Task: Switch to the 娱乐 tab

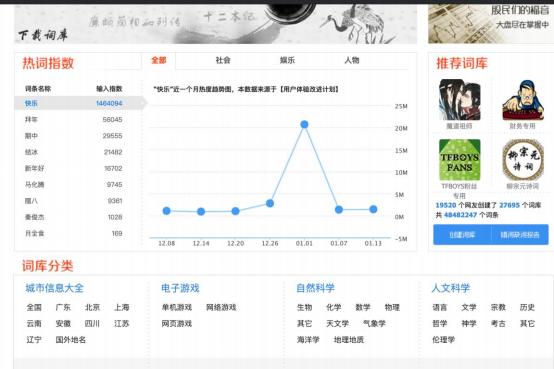Action: (x=287, y=60)
